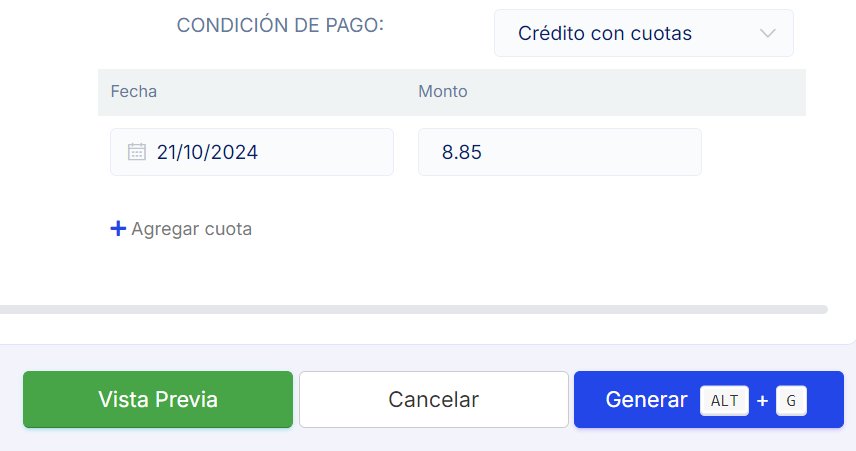Click the Monto column header
856x451 pixels.
point(443,92)
